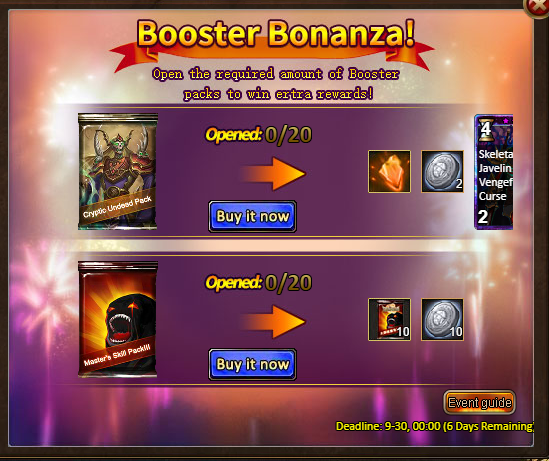Select the silver coin reward showing 2
549x461 pixels.
point(442,172)
